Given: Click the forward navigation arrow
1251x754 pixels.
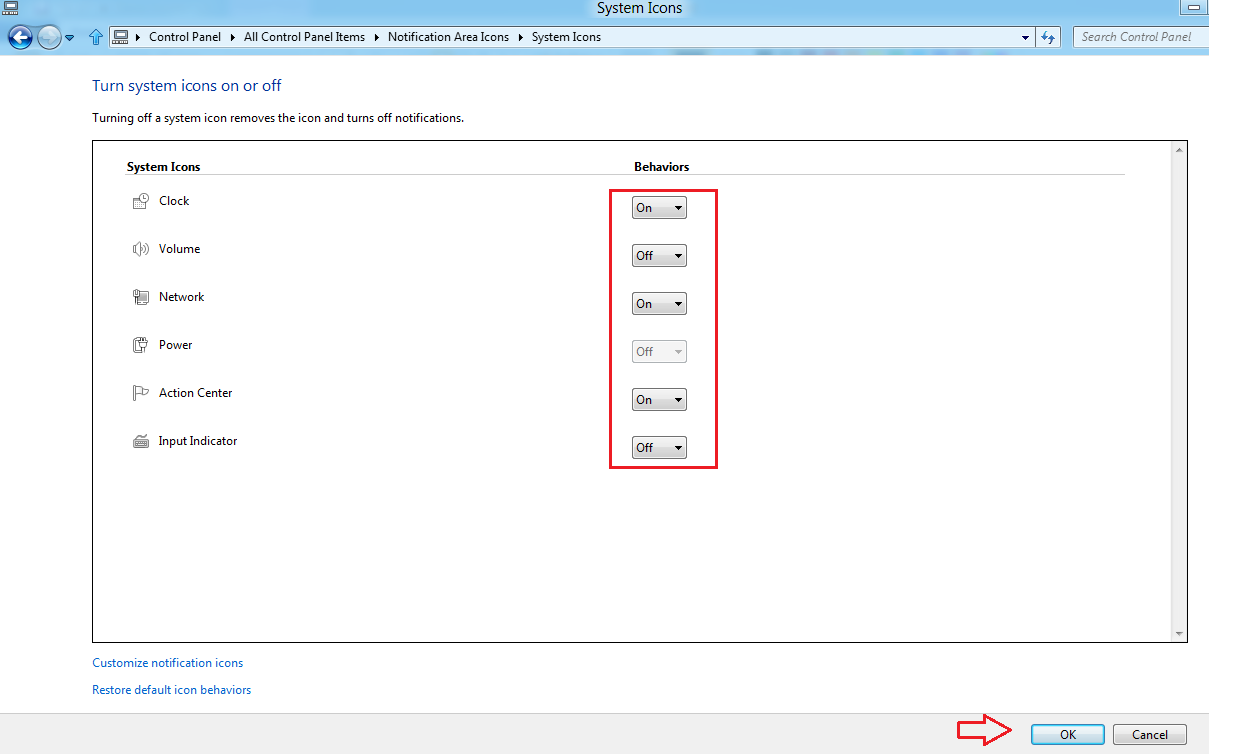Looking at the screenshot, I should click(x=47, y=37).
